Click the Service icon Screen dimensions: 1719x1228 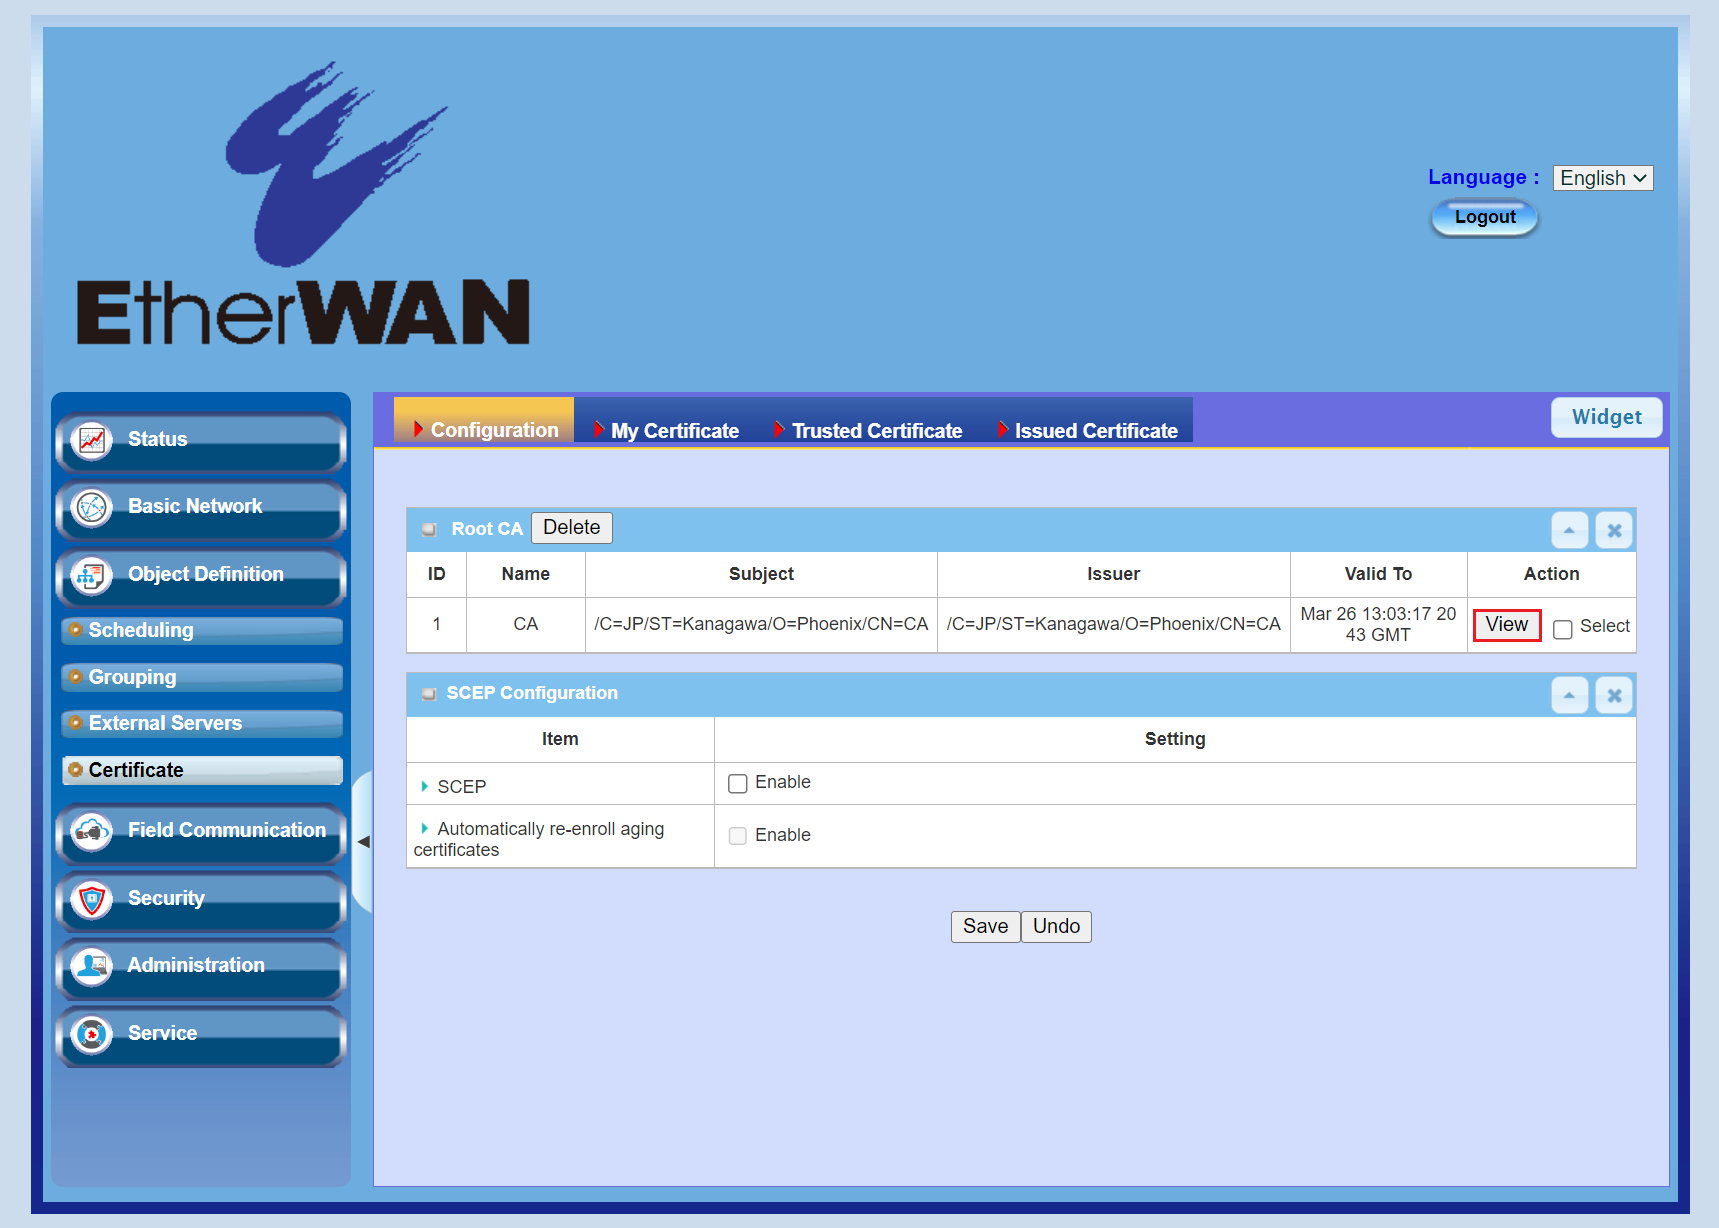point(92,1035)
